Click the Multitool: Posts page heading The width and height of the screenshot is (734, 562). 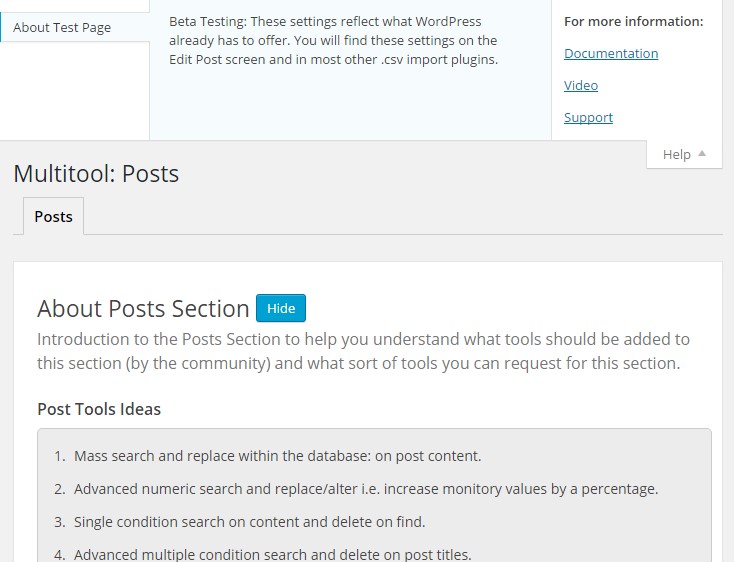pyautogui.click(x=96, y=174)
